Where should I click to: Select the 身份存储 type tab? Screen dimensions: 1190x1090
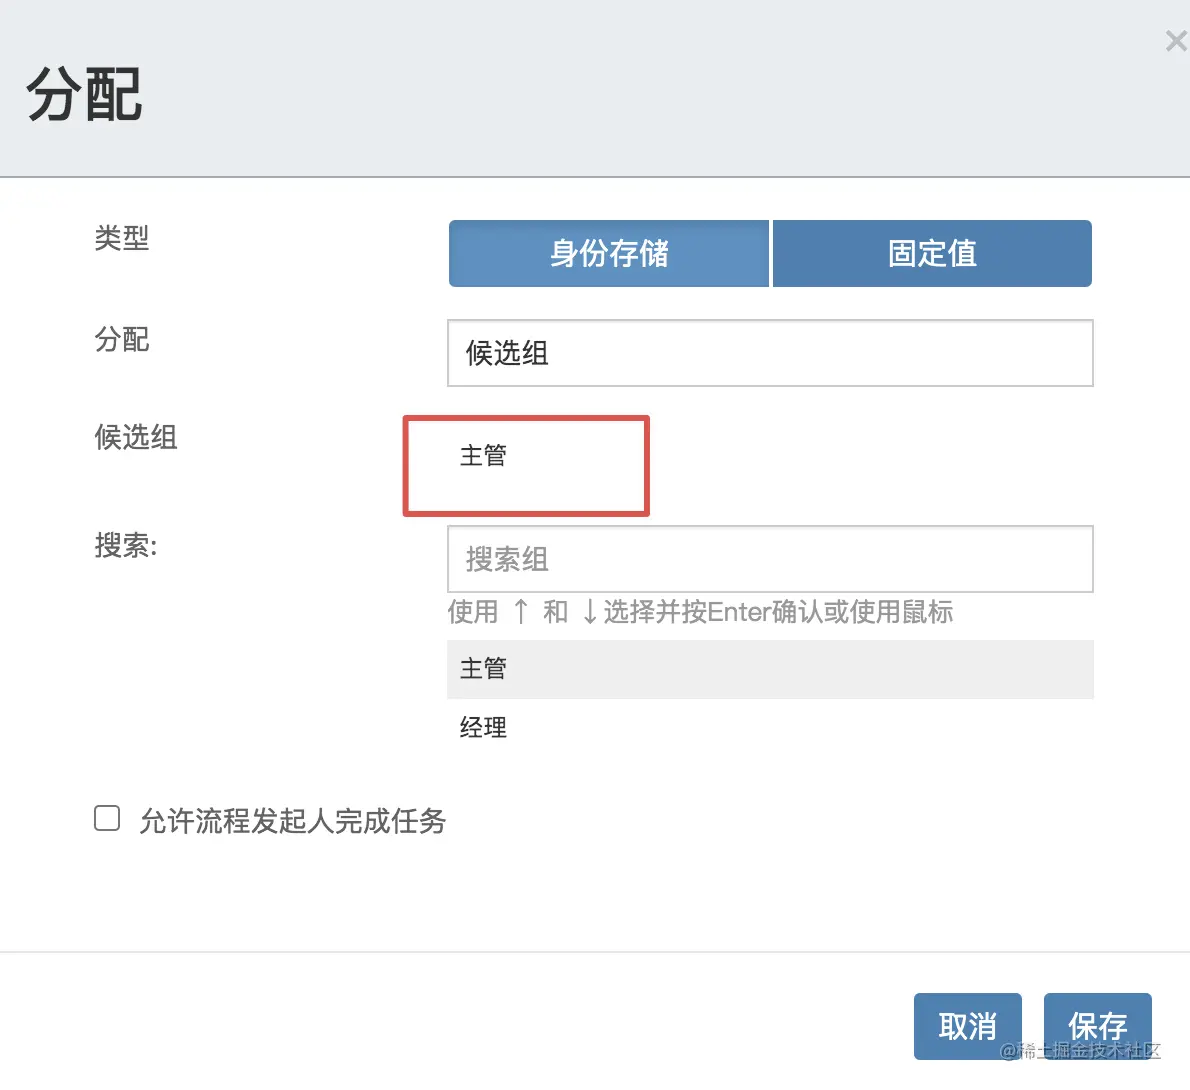609,254
